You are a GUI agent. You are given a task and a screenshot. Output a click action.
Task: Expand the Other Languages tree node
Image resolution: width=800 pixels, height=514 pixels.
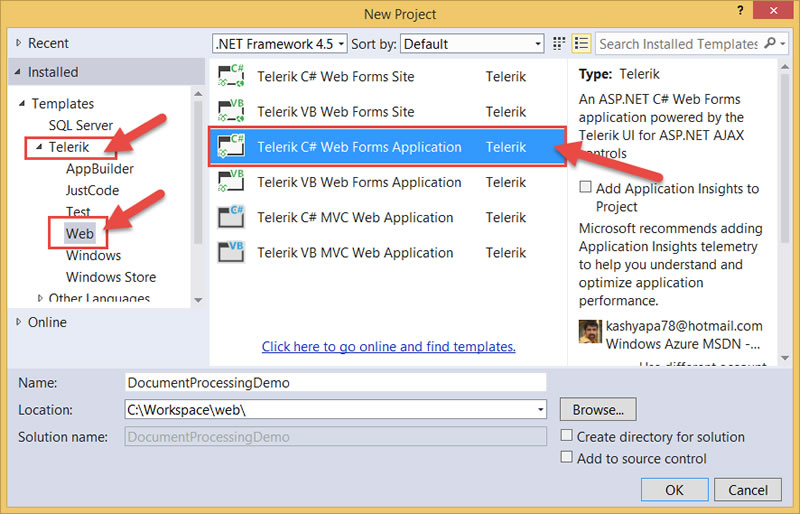click(x=40, y=298)
